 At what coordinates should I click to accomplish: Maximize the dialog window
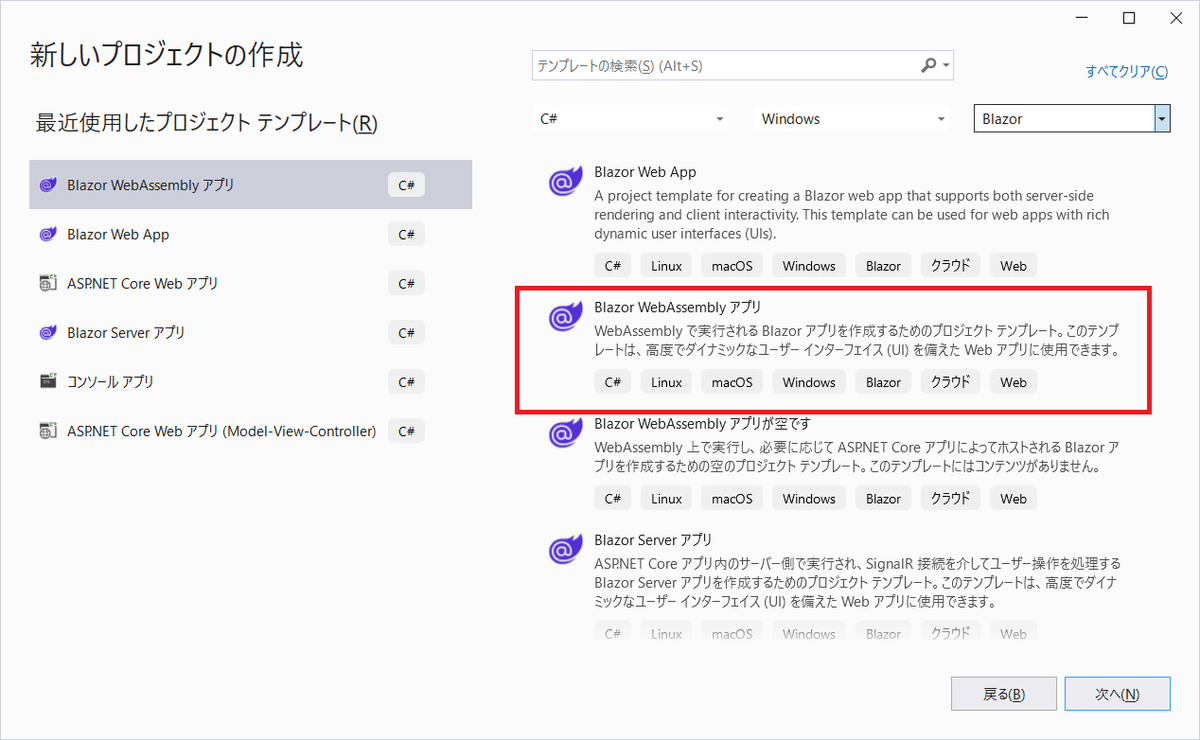1128,18
